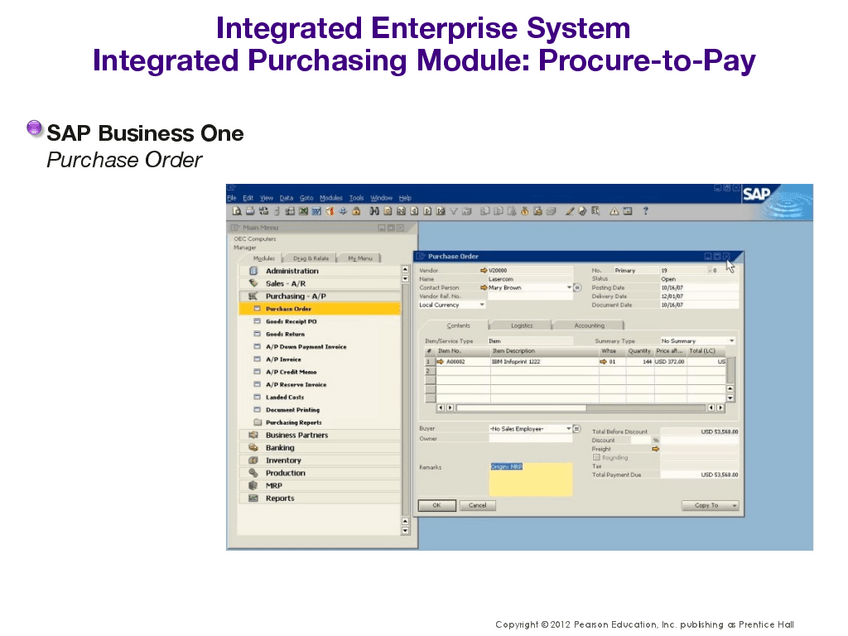This screenshot has height=636, width=848.
Task: Click the Business Partners module icon
Action: 253,435
